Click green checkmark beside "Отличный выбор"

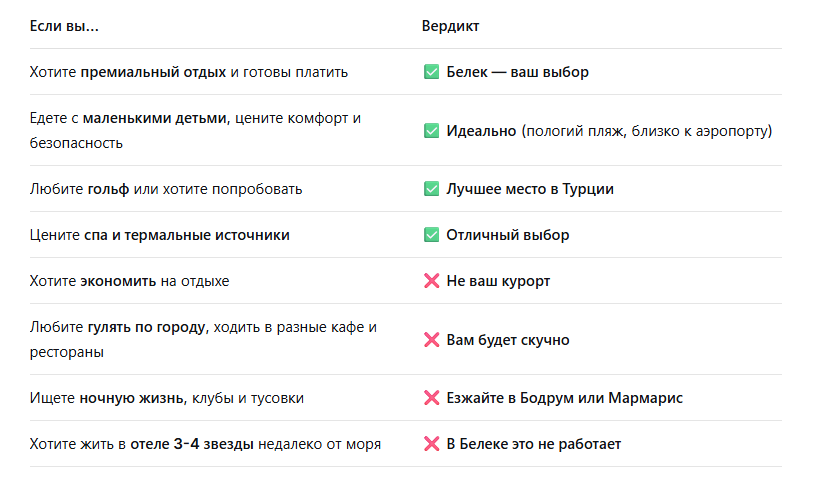(432, 235)
